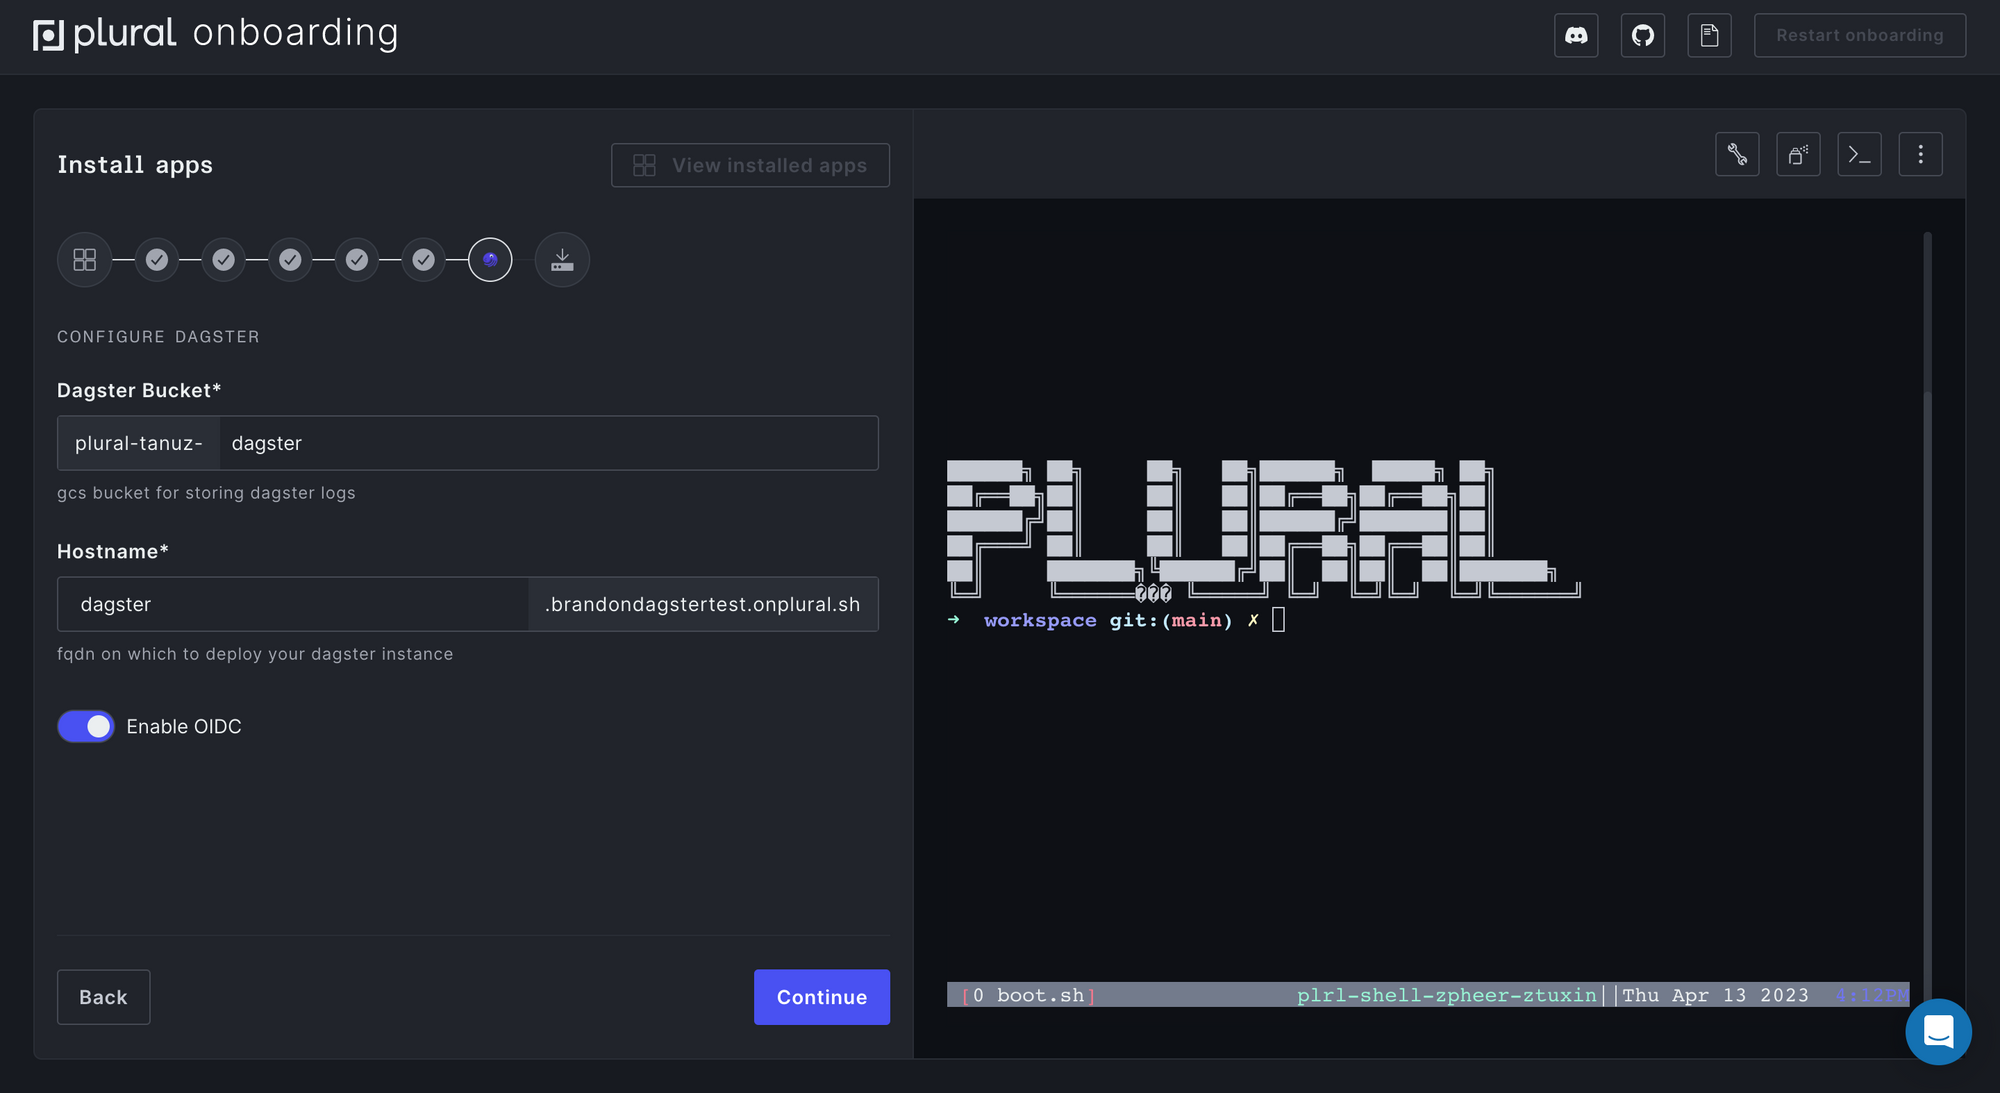Select the install download stepper step
Screen dimensions: 2000x1093
pyautogui.click(x=562, y=260)
